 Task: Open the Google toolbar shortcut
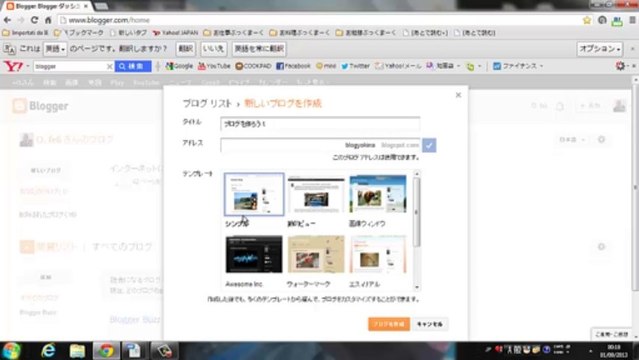(179, 66)
